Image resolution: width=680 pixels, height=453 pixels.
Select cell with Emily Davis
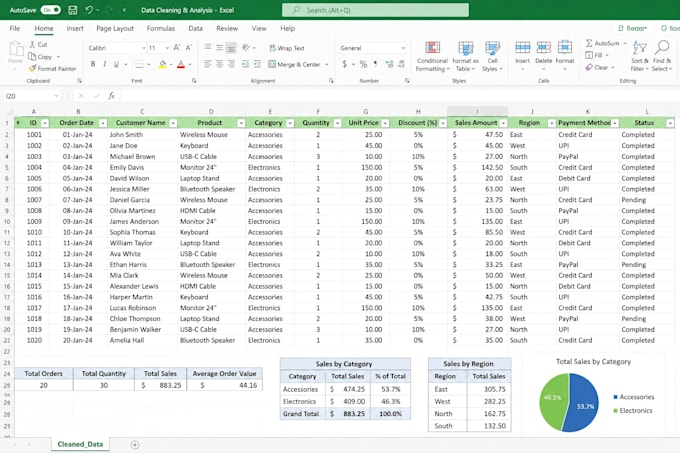tap(142, 167)
